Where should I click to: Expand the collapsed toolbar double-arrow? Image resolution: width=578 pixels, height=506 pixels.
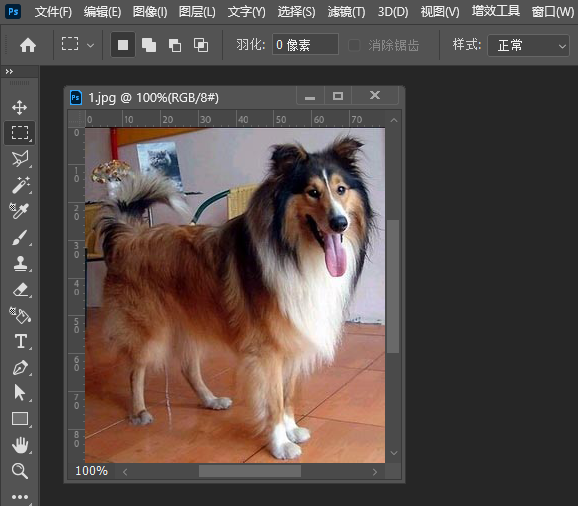click(9, 71)
